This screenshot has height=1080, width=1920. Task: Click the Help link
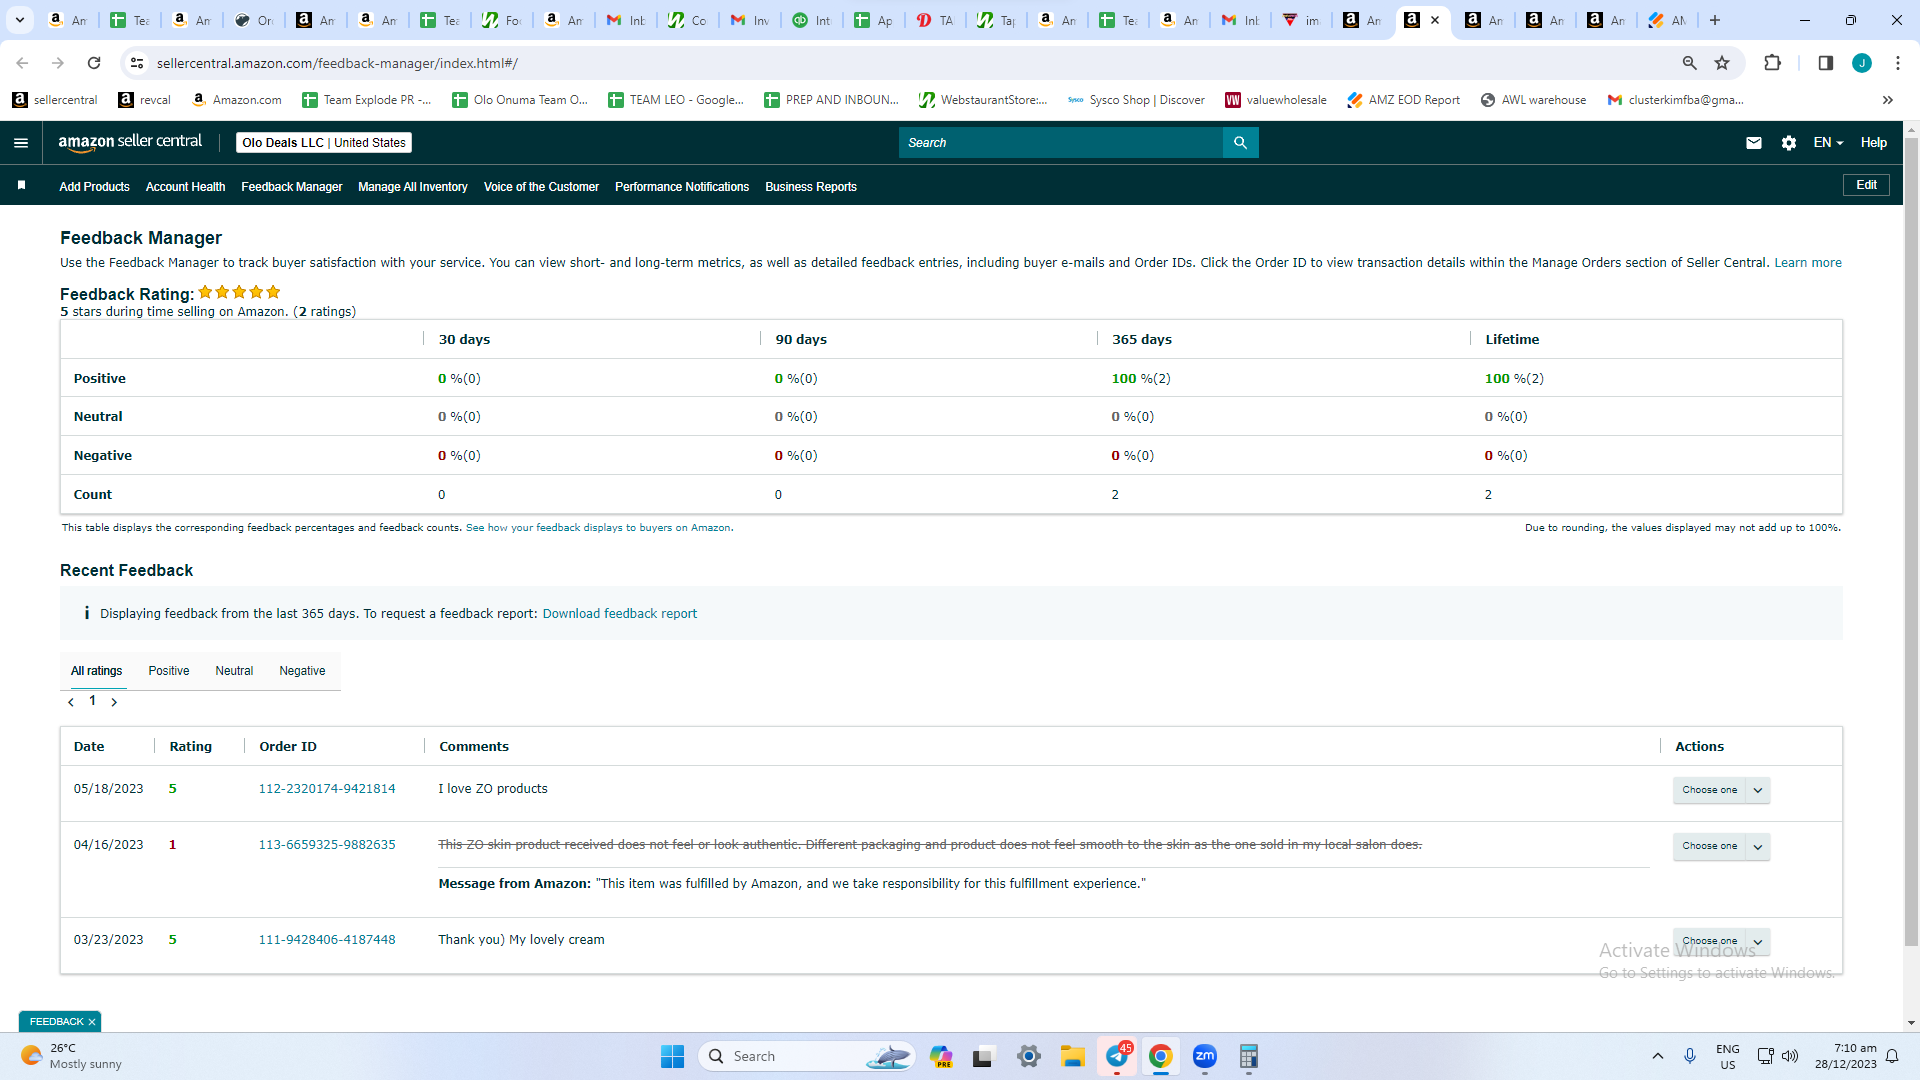1874,143
